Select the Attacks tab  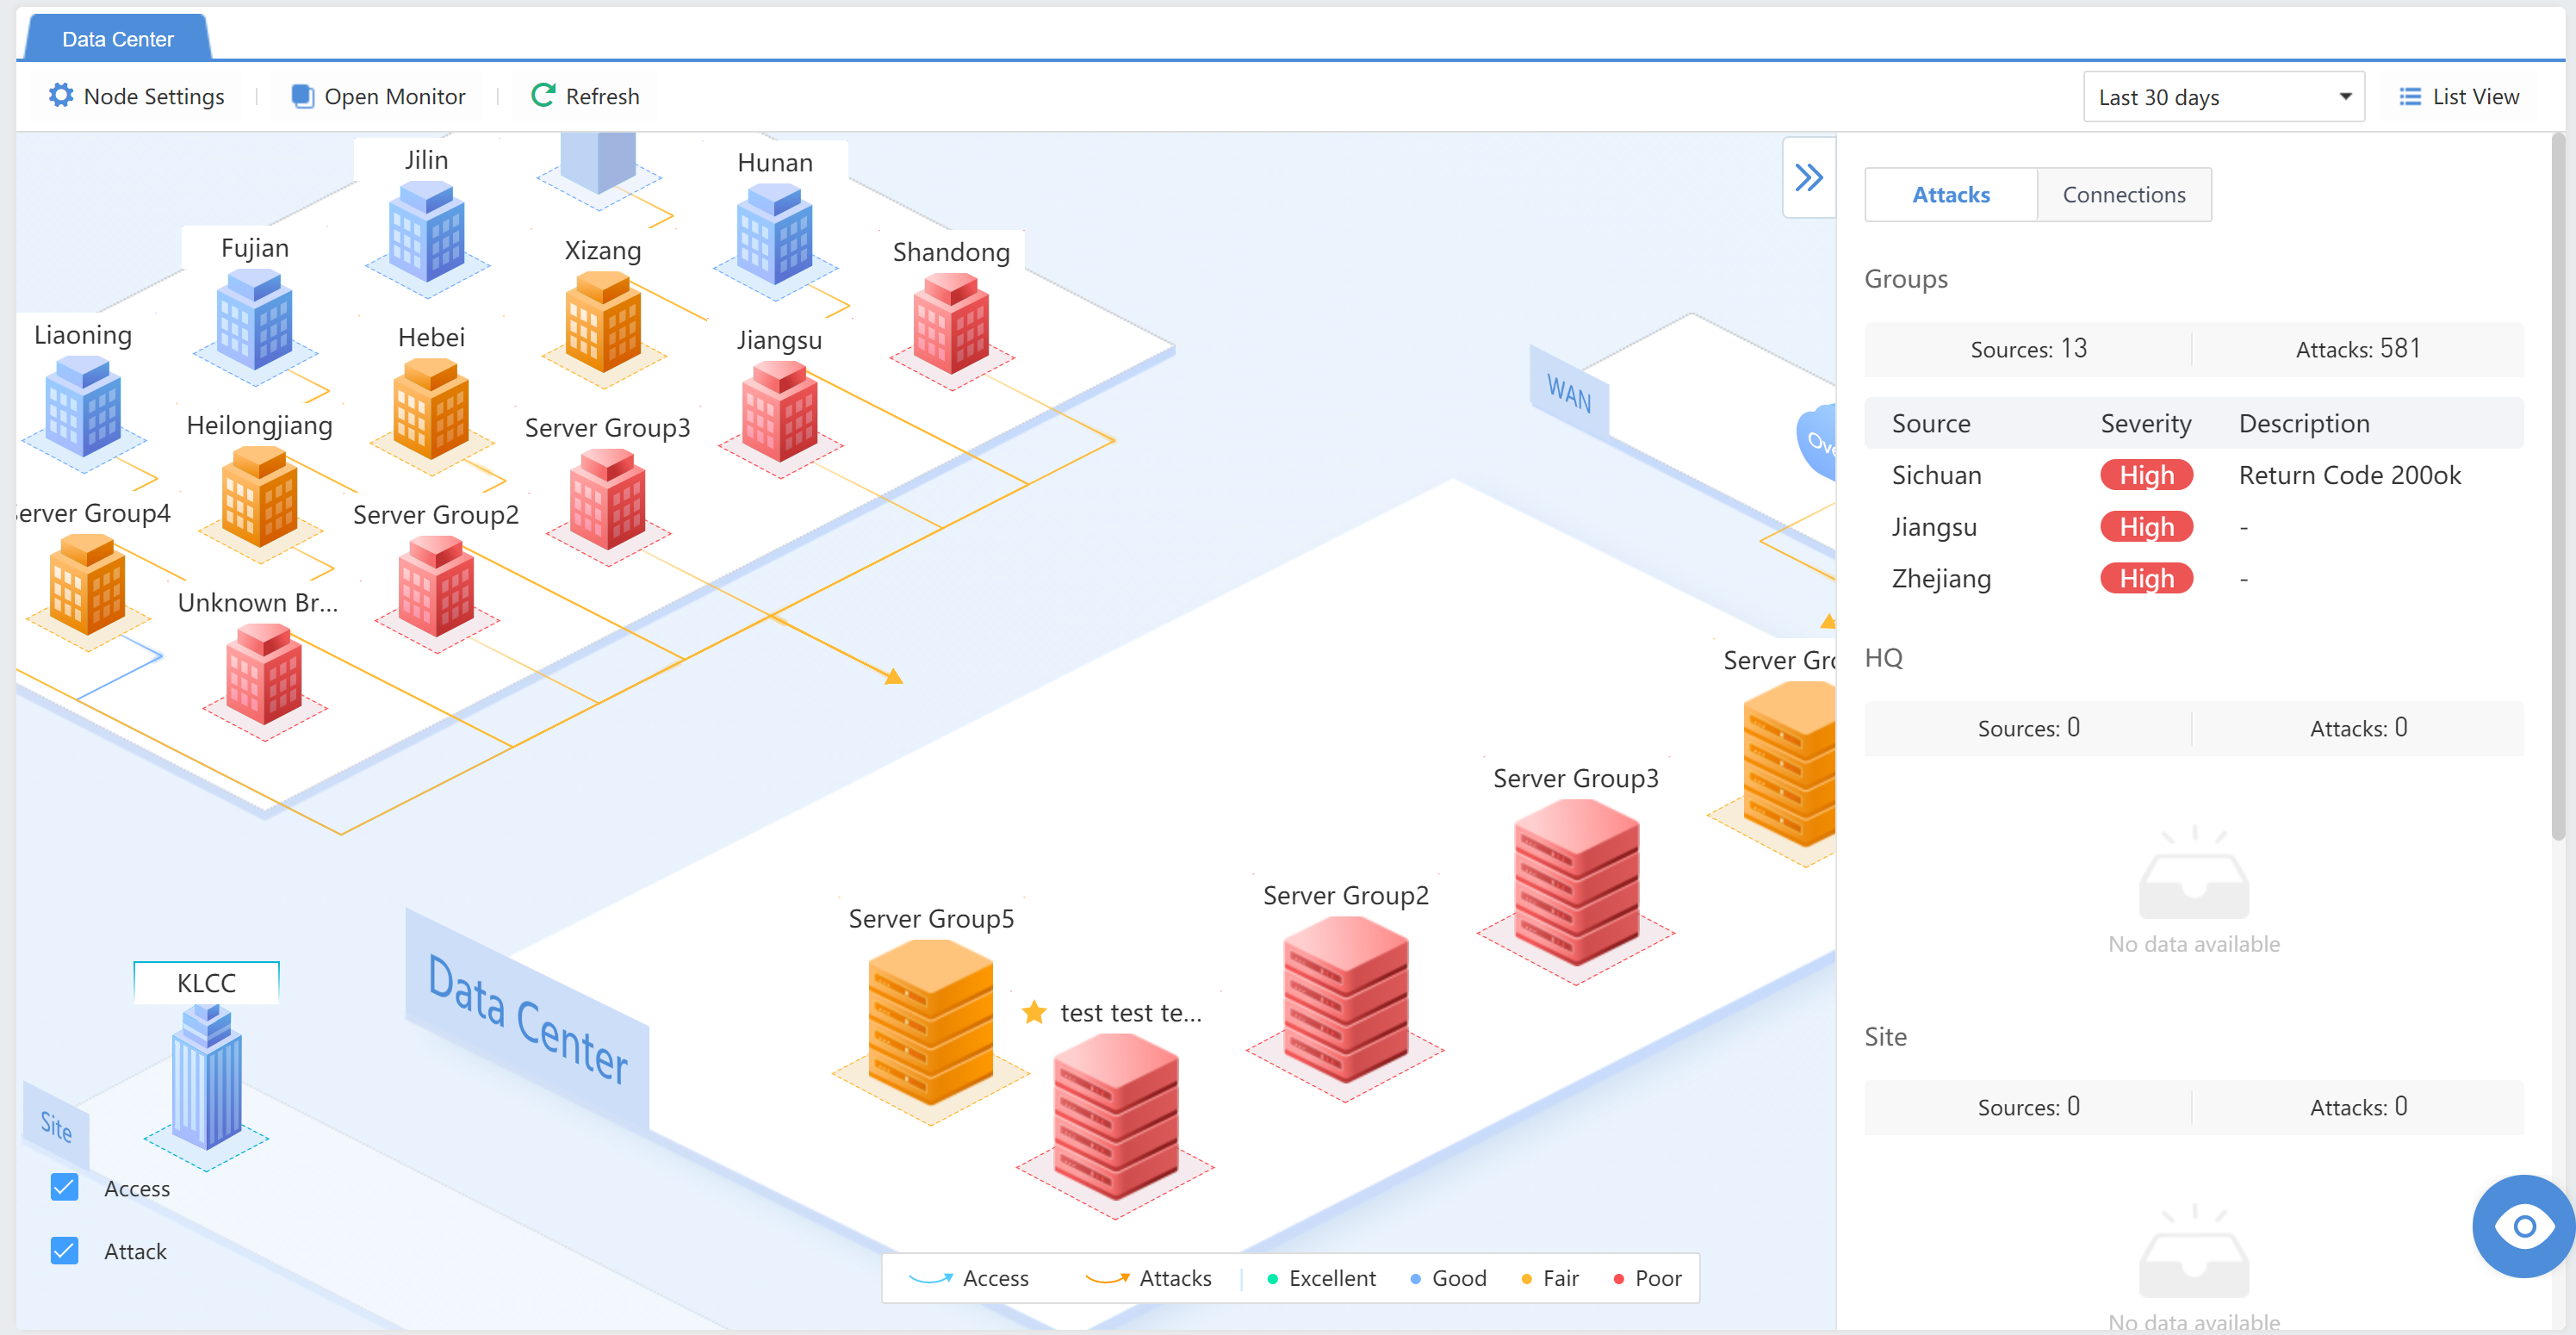point(1950,195)
